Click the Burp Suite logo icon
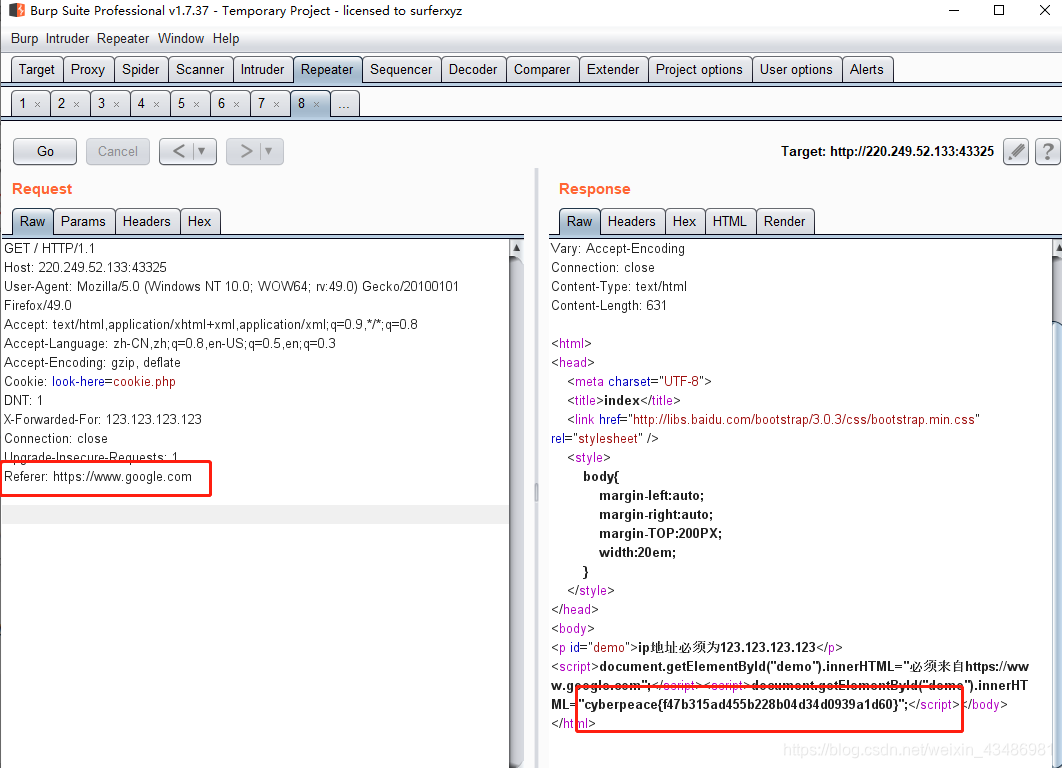Image resolution: width=1062 pixels, height=768 pixels. pos(17,11)
